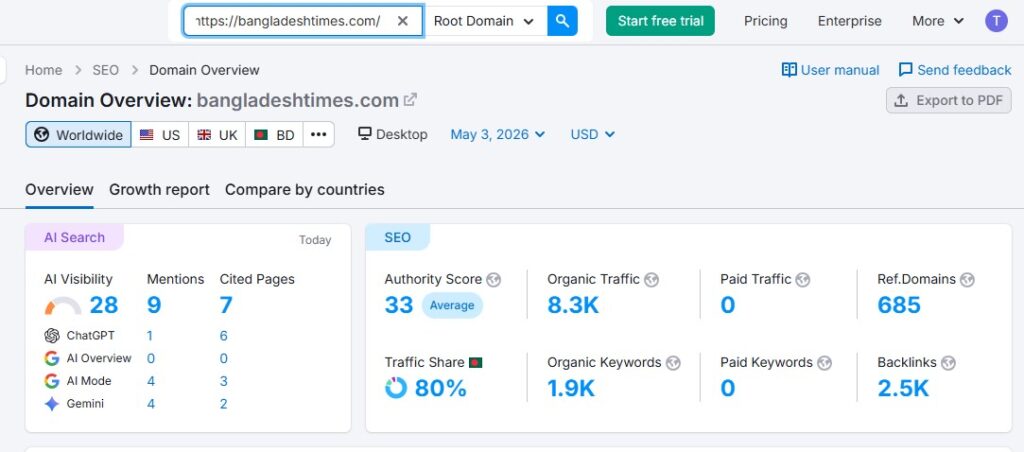Open the USD currency dropdown
Image resolution: width=1024 pixels, height=452 pixels.
[592, 135]
